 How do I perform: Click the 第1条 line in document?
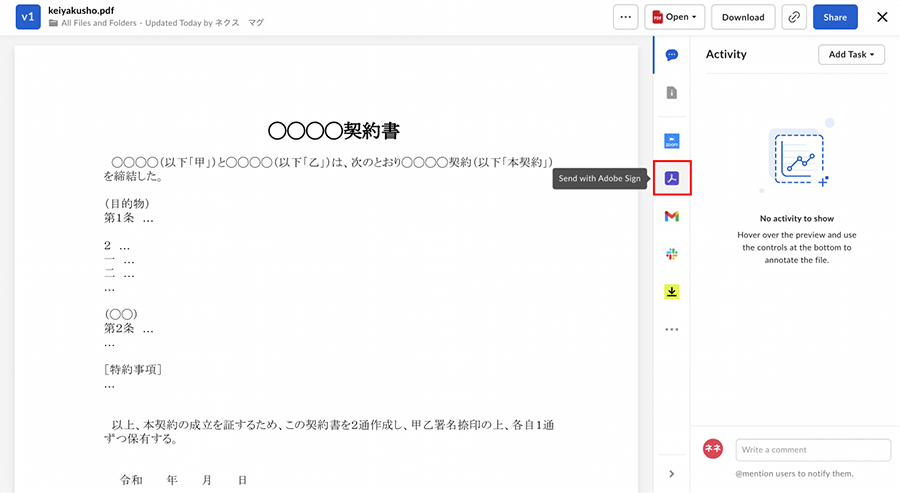pos(129,218)
